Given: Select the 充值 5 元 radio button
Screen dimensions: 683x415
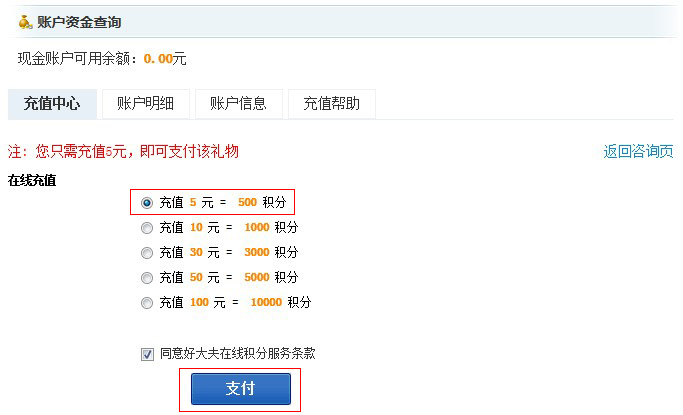Looking at the screenshot, I should pyautogui.click(x=147, y=202).
